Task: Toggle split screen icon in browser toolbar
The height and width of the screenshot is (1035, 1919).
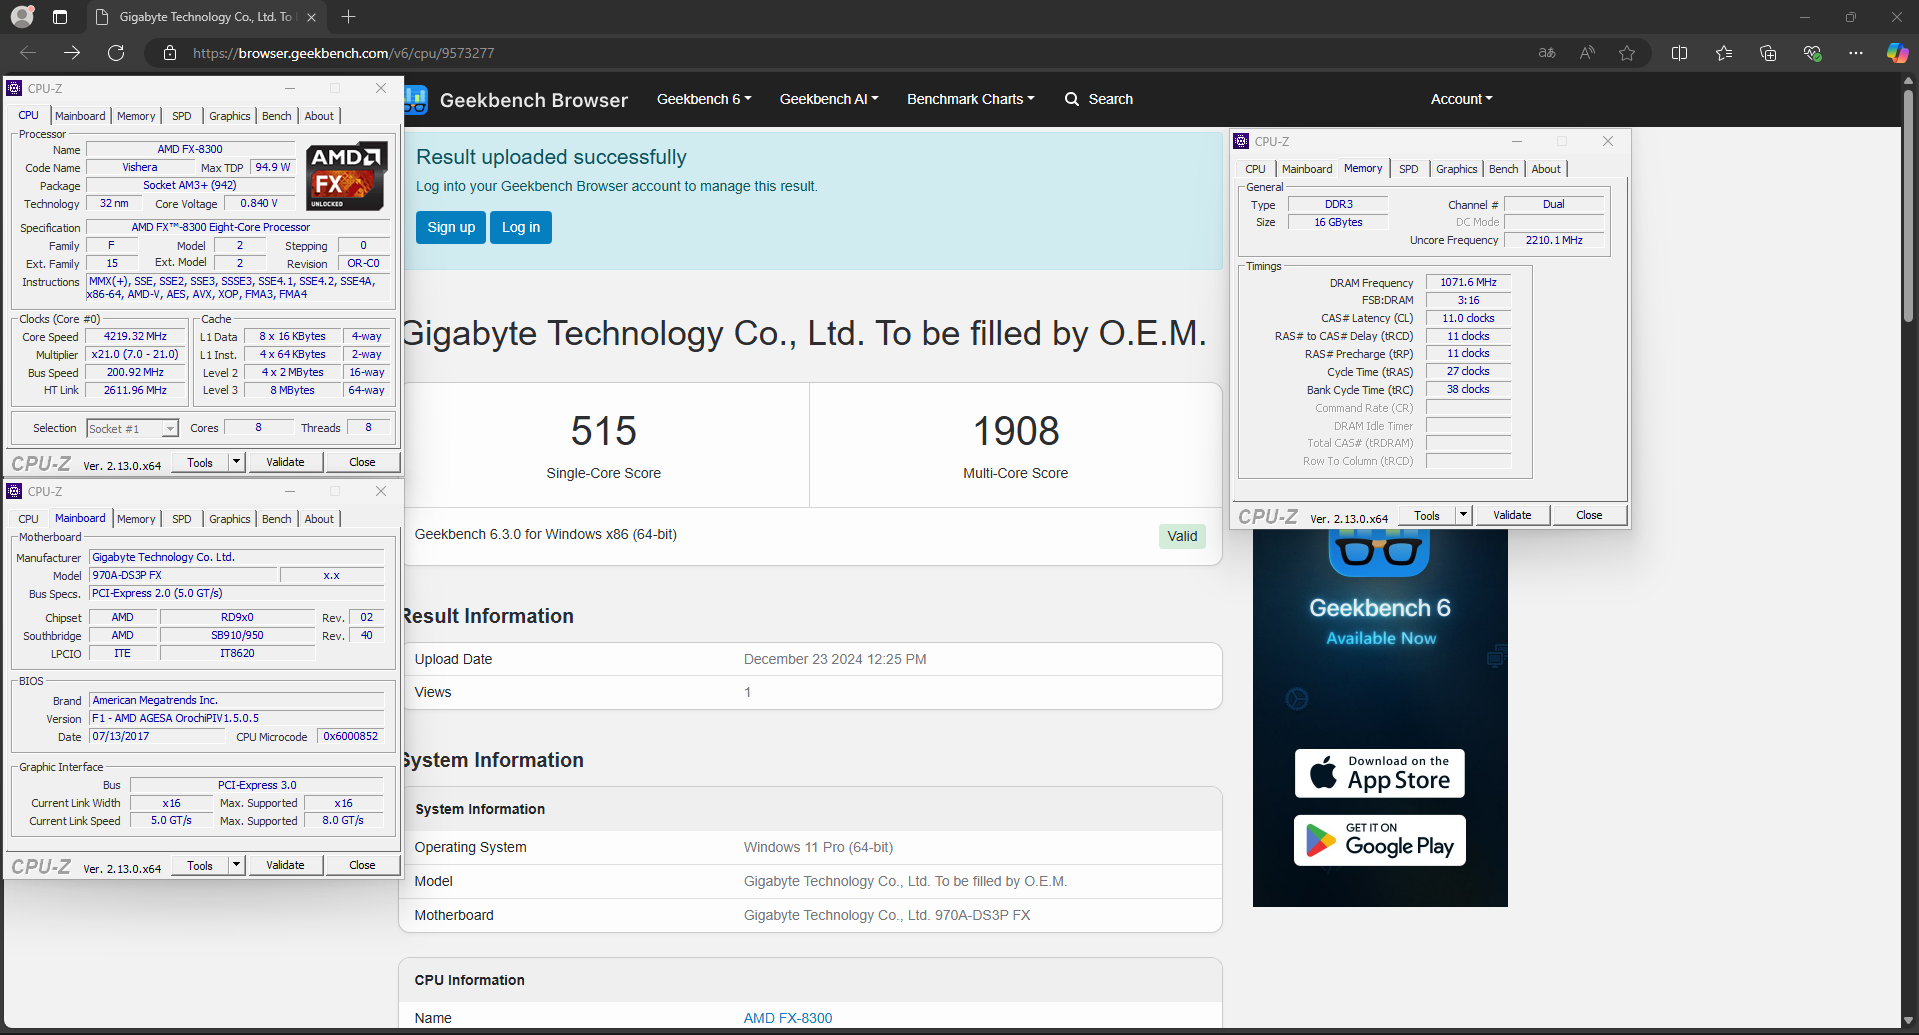Action: click(1679, 53)
